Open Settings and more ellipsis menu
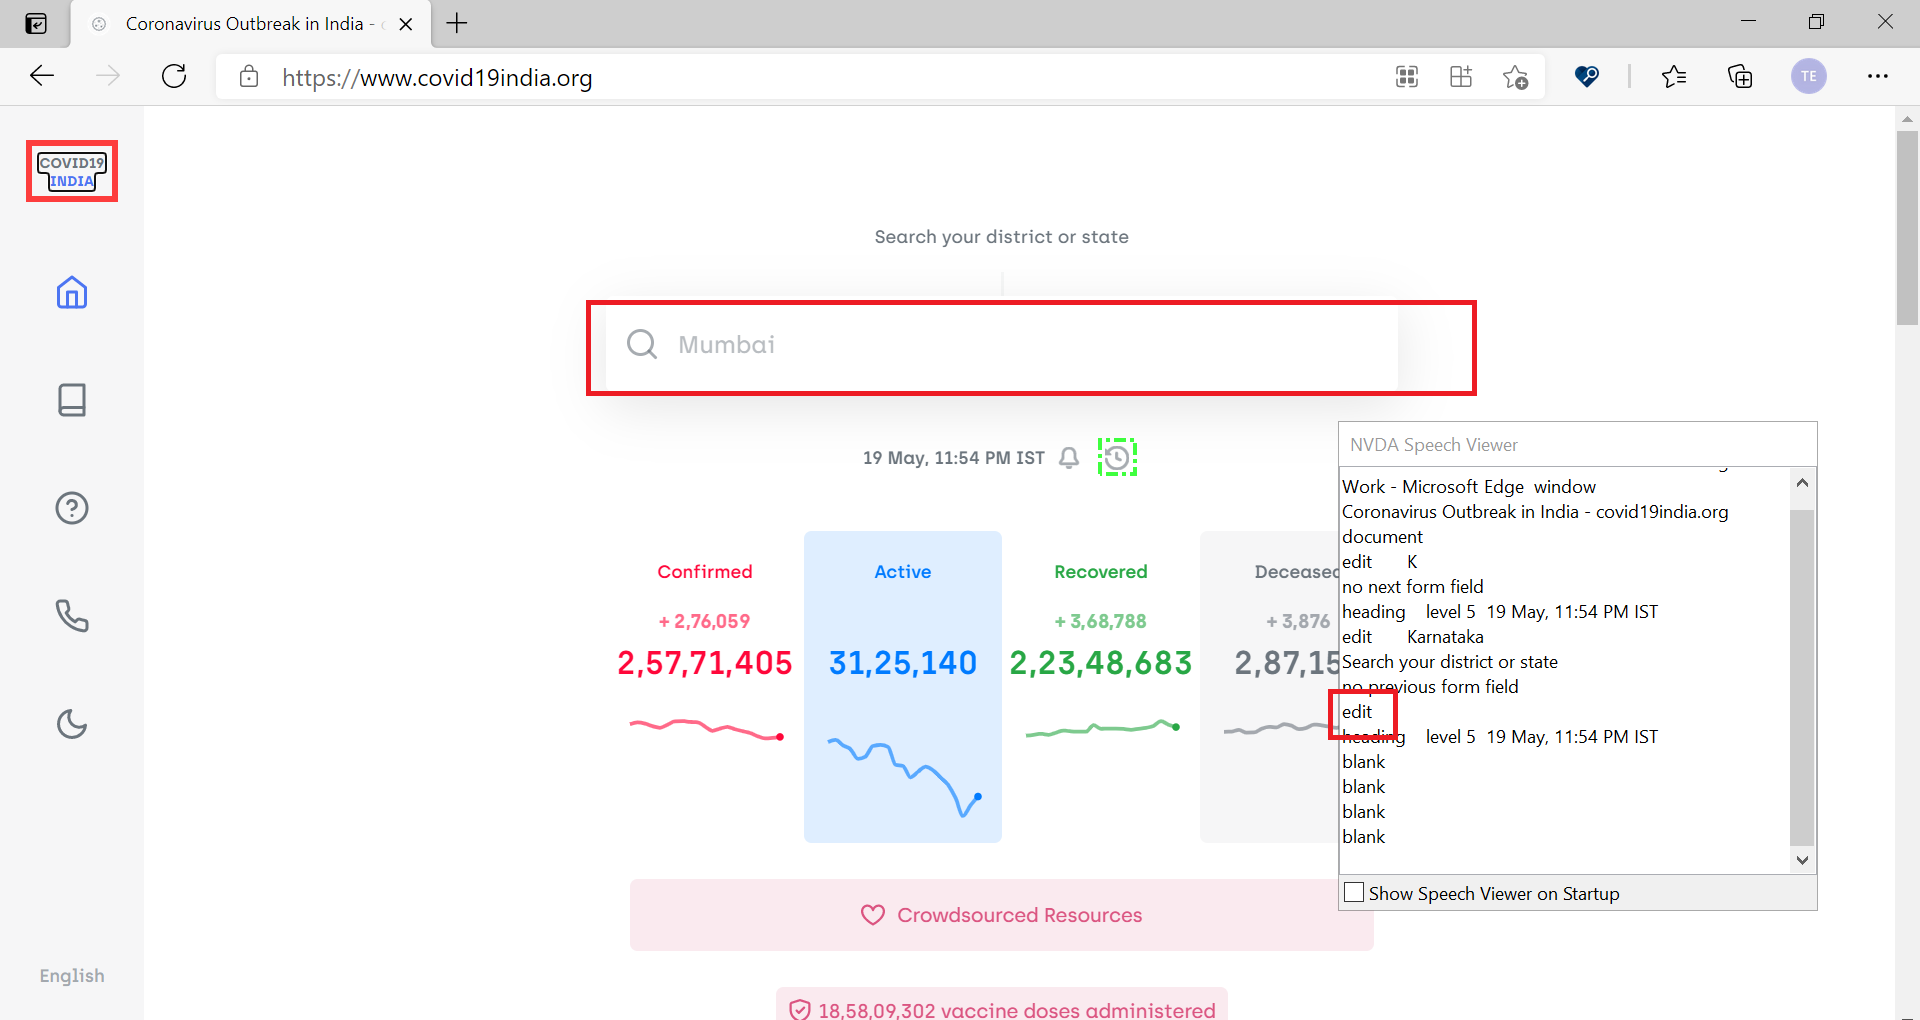 [1878, 76]
